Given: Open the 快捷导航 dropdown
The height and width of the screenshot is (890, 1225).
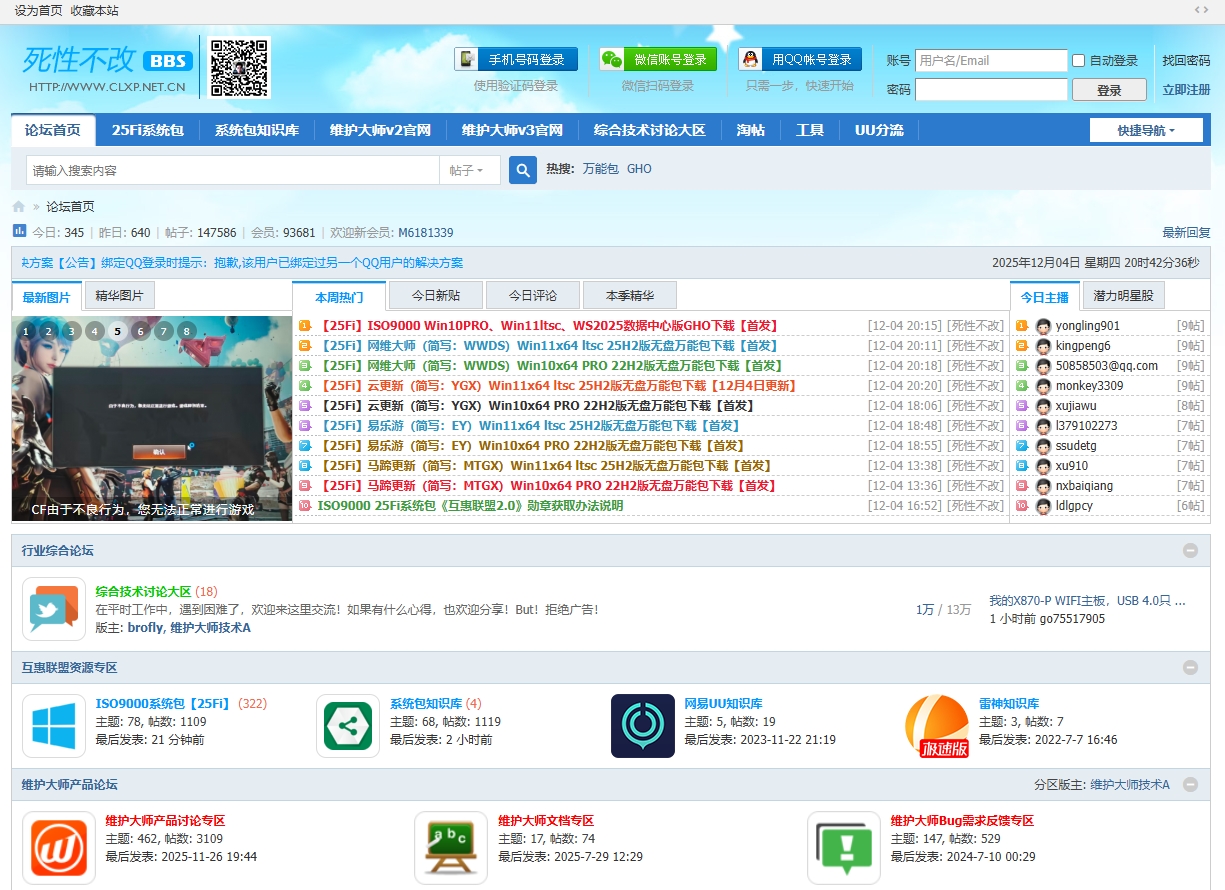Looking at the screenshot, I should click(x=1146, y=130).
